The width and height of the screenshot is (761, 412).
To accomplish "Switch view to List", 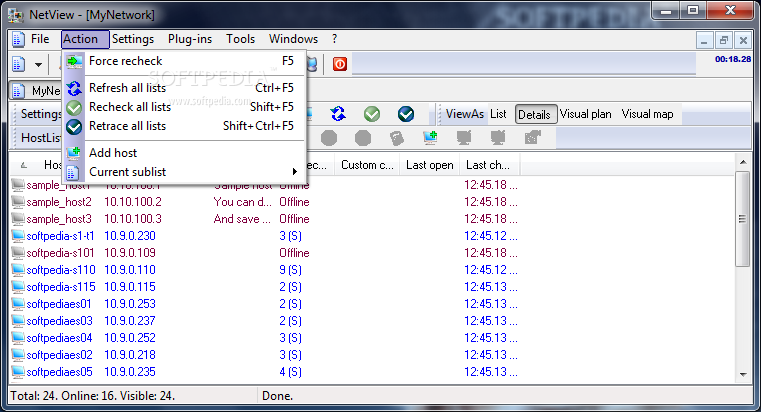I will pos(498,114).
